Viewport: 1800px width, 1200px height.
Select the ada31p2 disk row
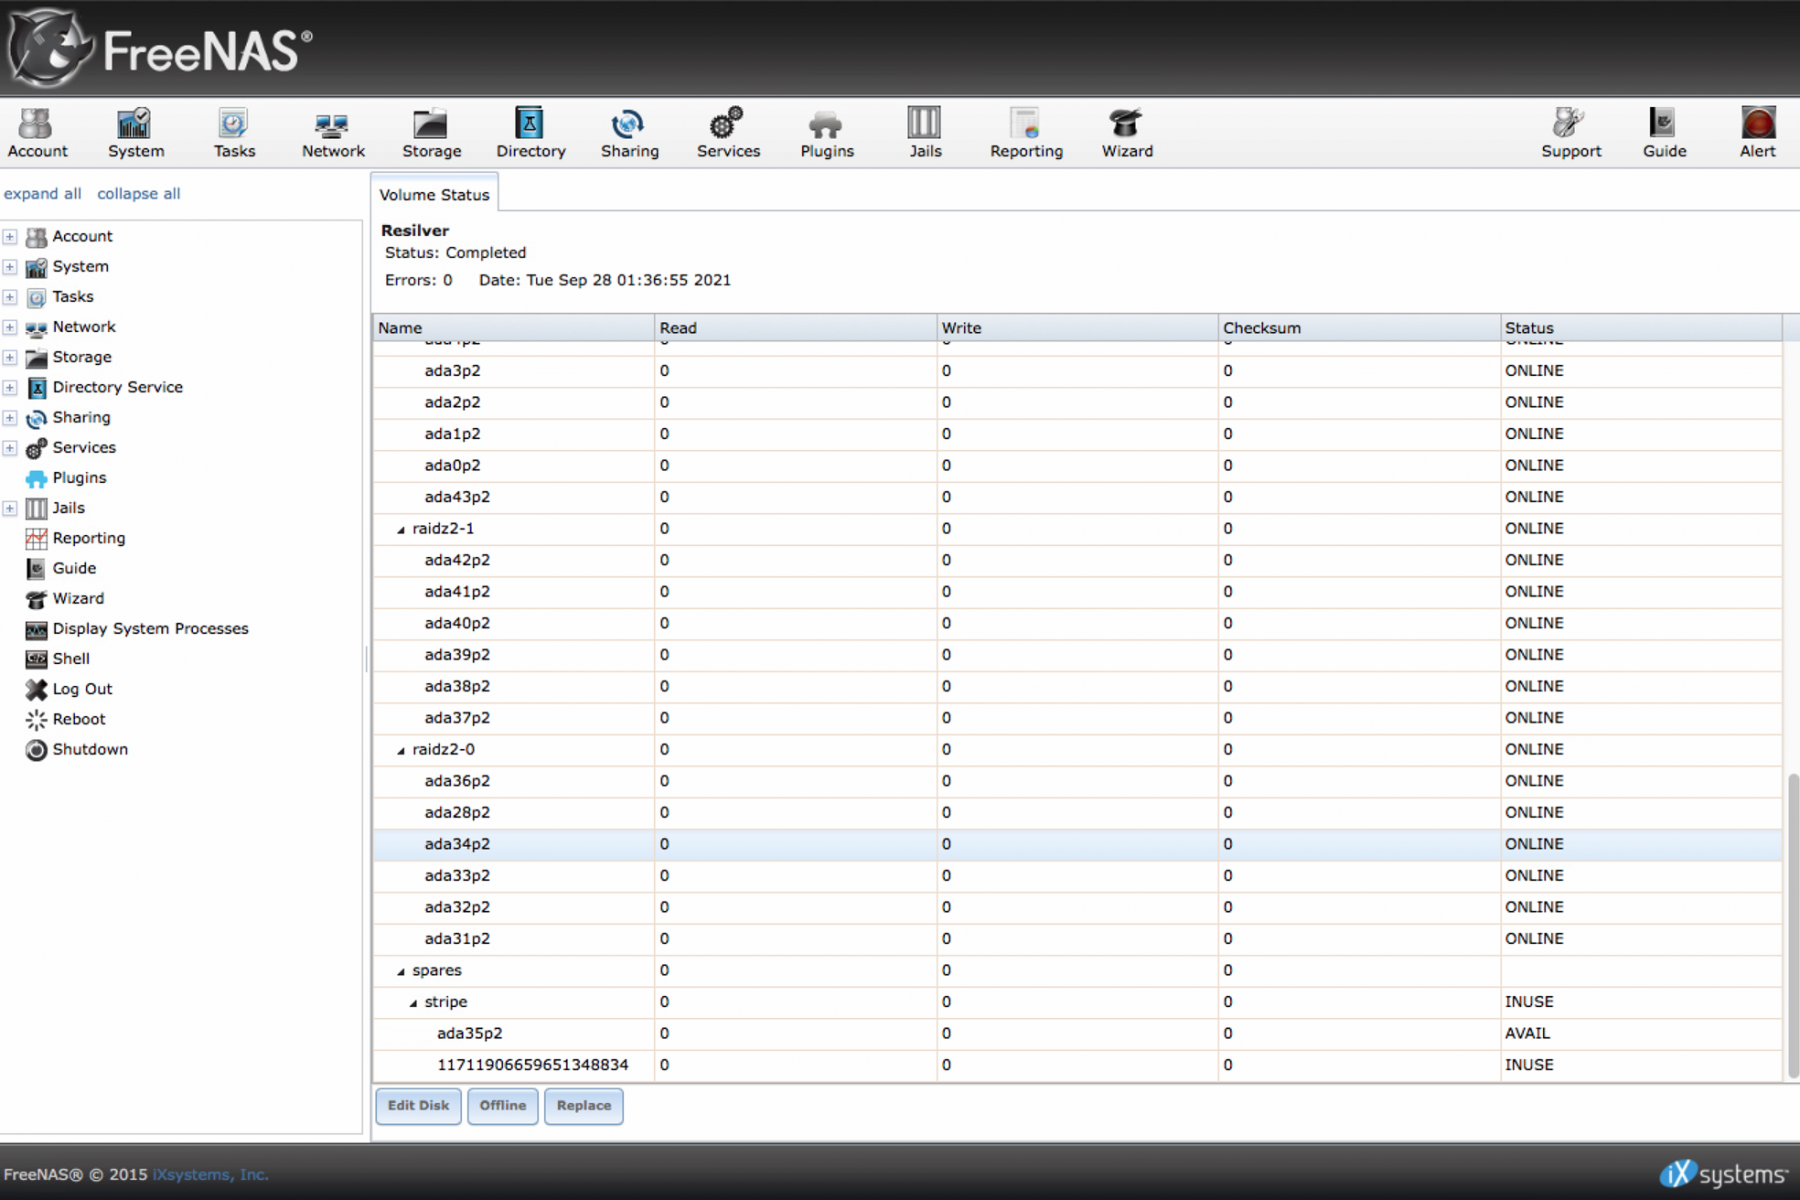click(x=1077, y=939)
